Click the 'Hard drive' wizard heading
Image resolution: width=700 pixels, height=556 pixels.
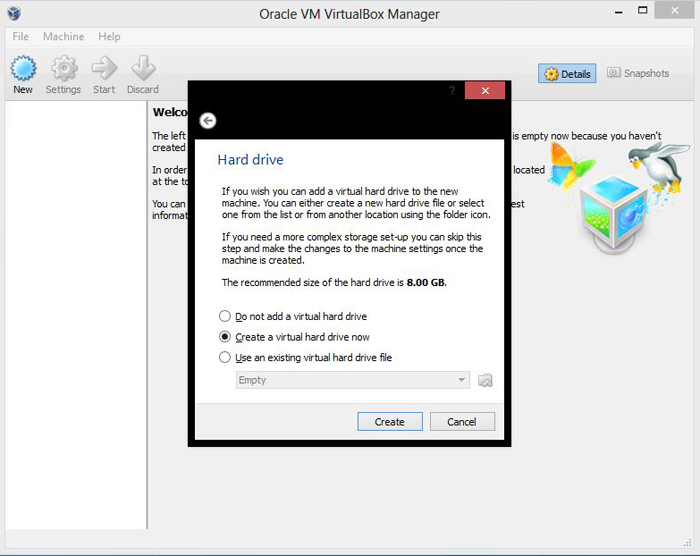(250, 160)
